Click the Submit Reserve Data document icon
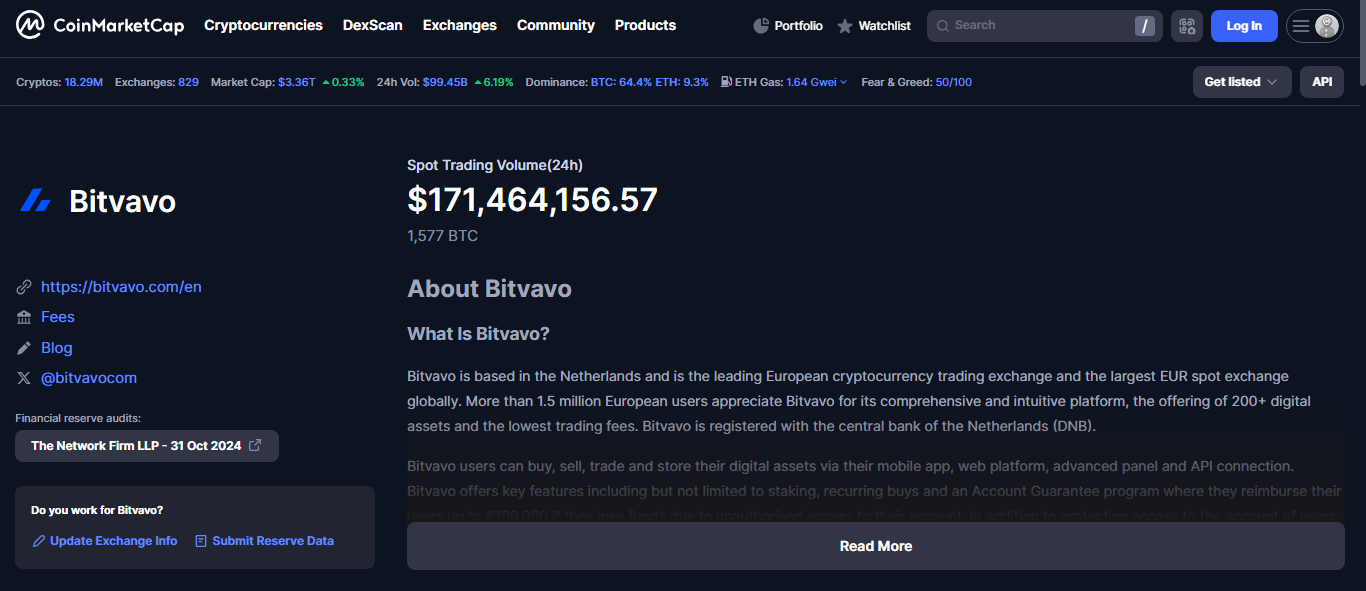1366x591 pixels. click(201, 541)
